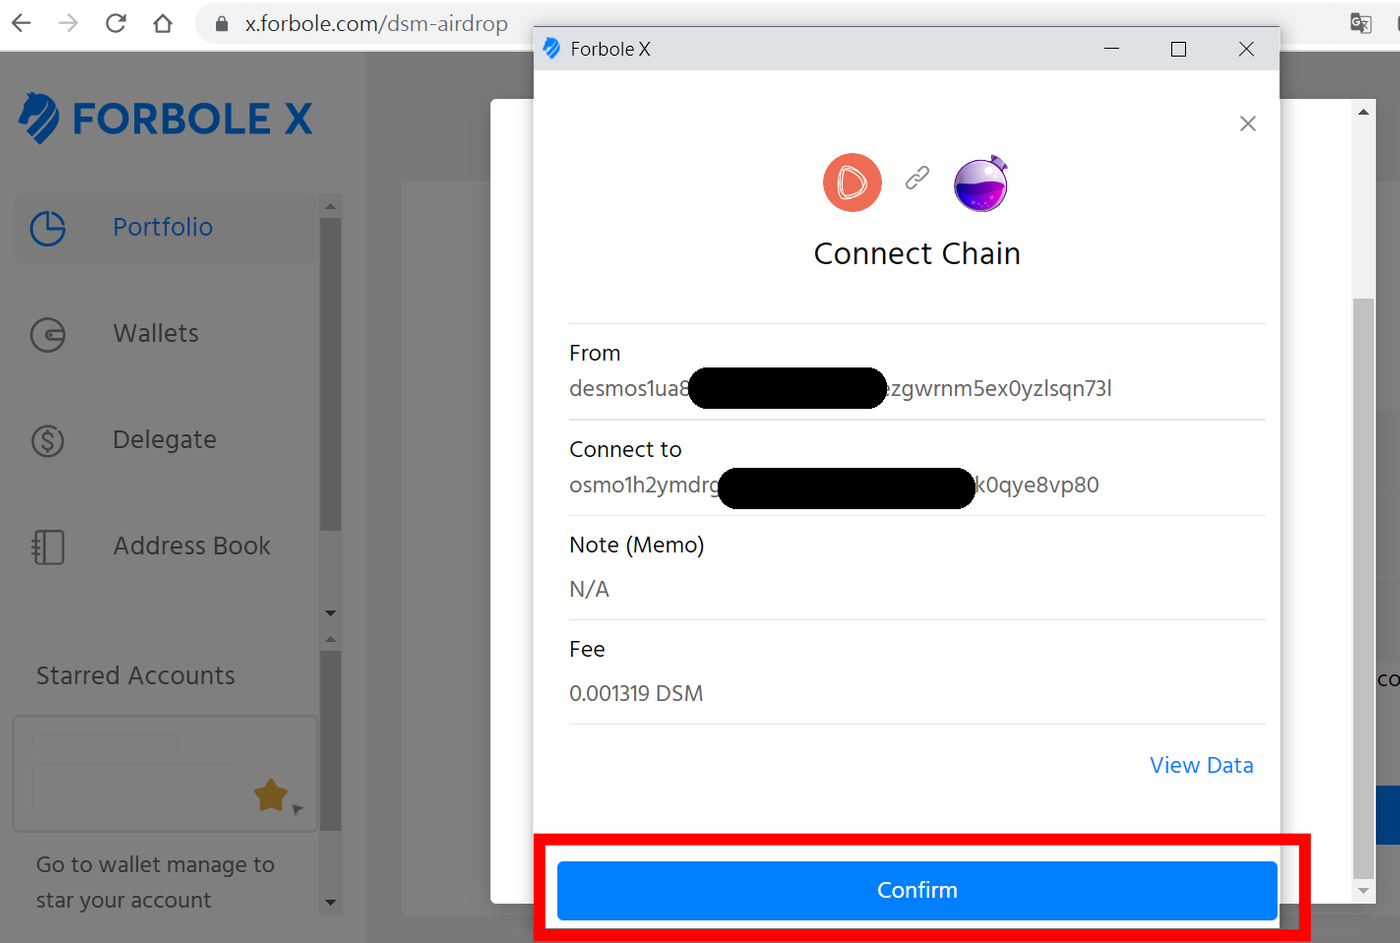Go back in the browser
This screenshot has height=943, width=1400.
click(21, 23)
